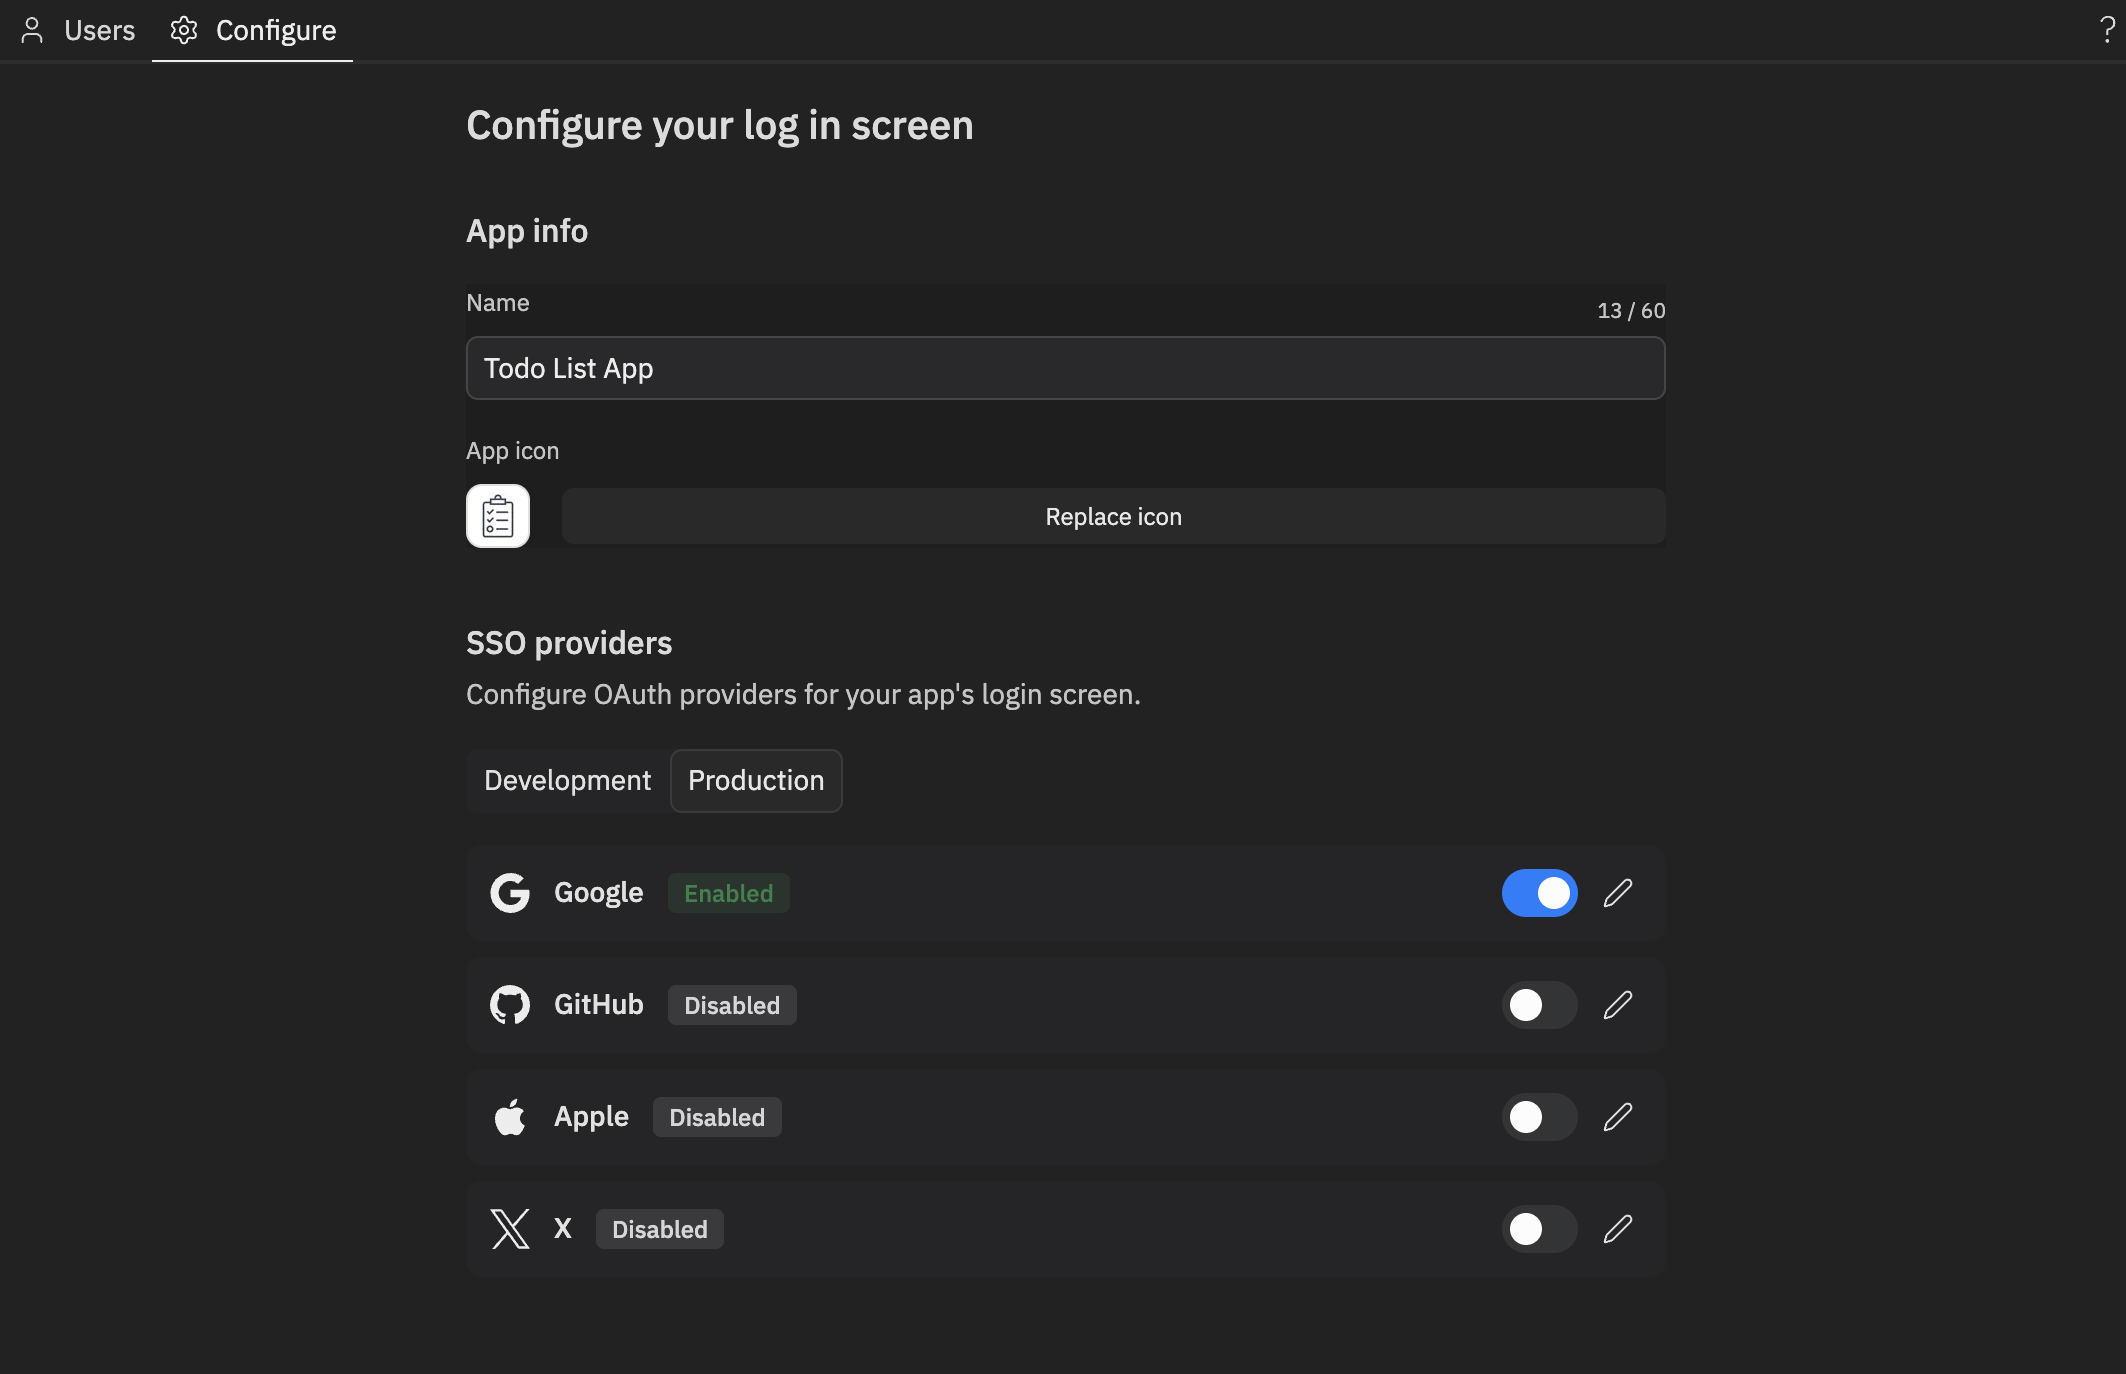The width and height of the screenshot is (2126, 1374).
Task: Click the Configure gear icon
Action: (184, 30)
